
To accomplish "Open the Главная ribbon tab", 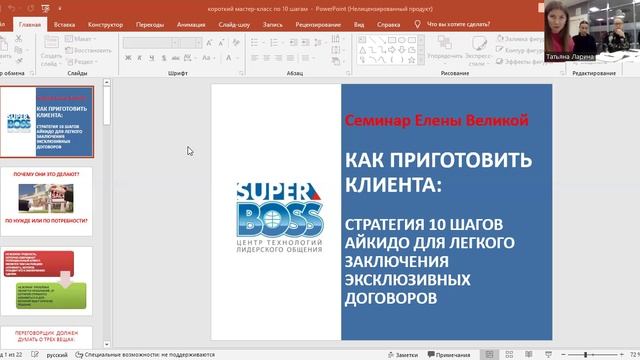I will 30,24.
